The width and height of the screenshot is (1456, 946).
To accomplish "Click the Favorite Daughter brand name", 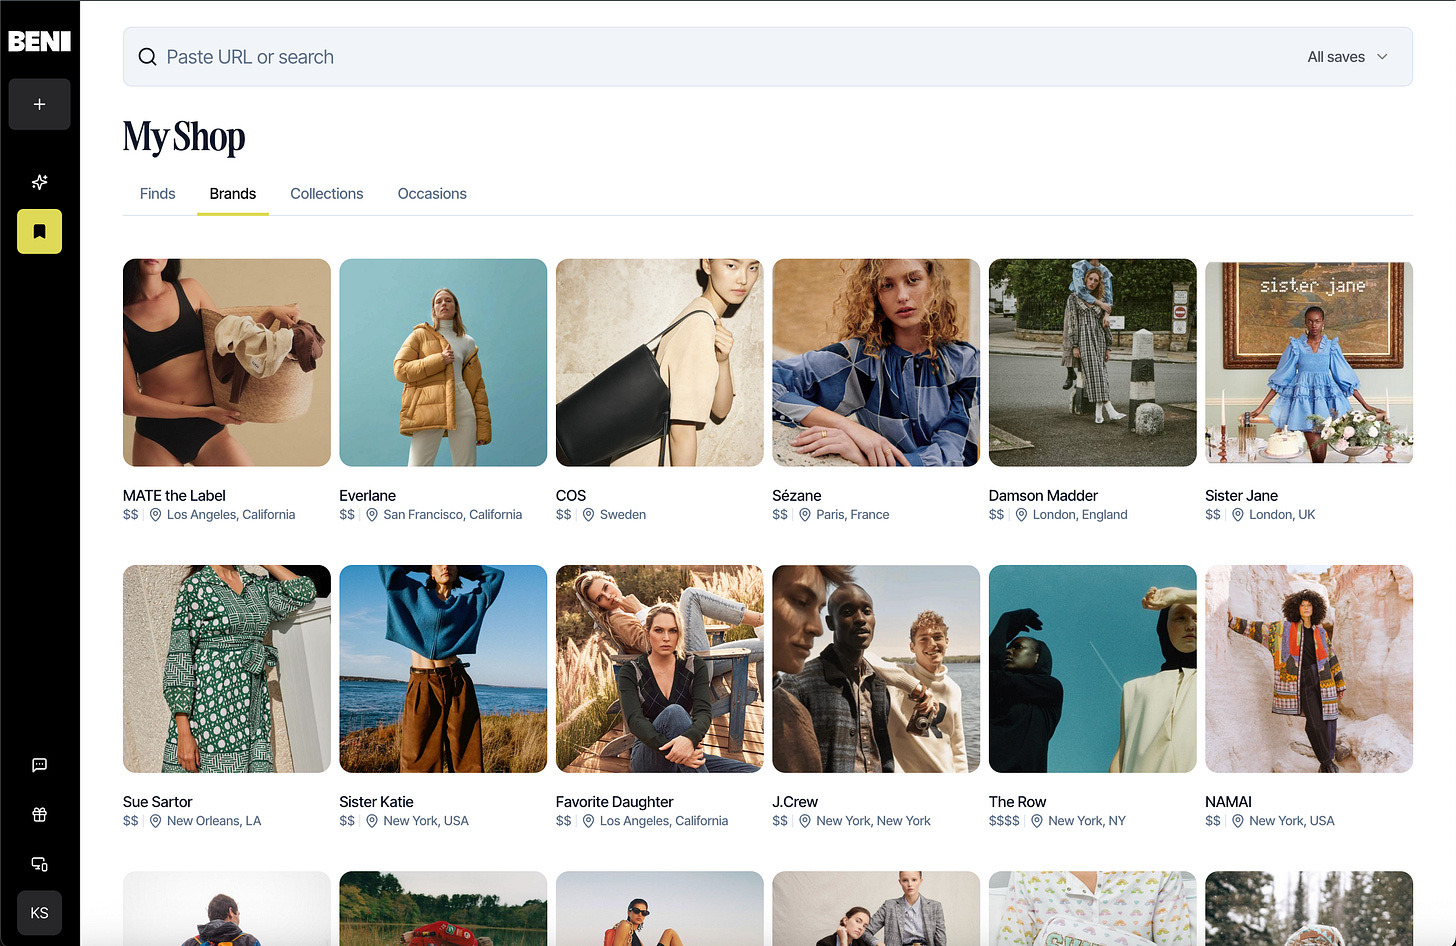I will coord(614,802).
